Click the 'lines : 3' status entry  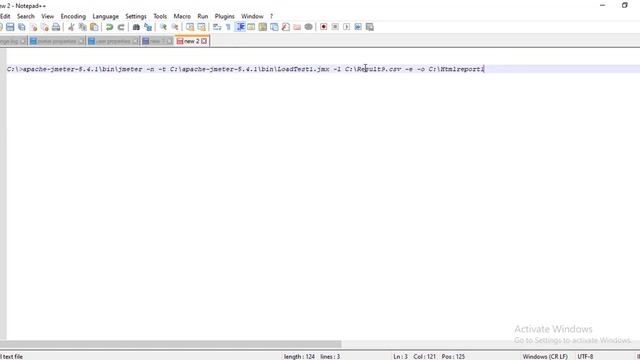coord(330,356)
